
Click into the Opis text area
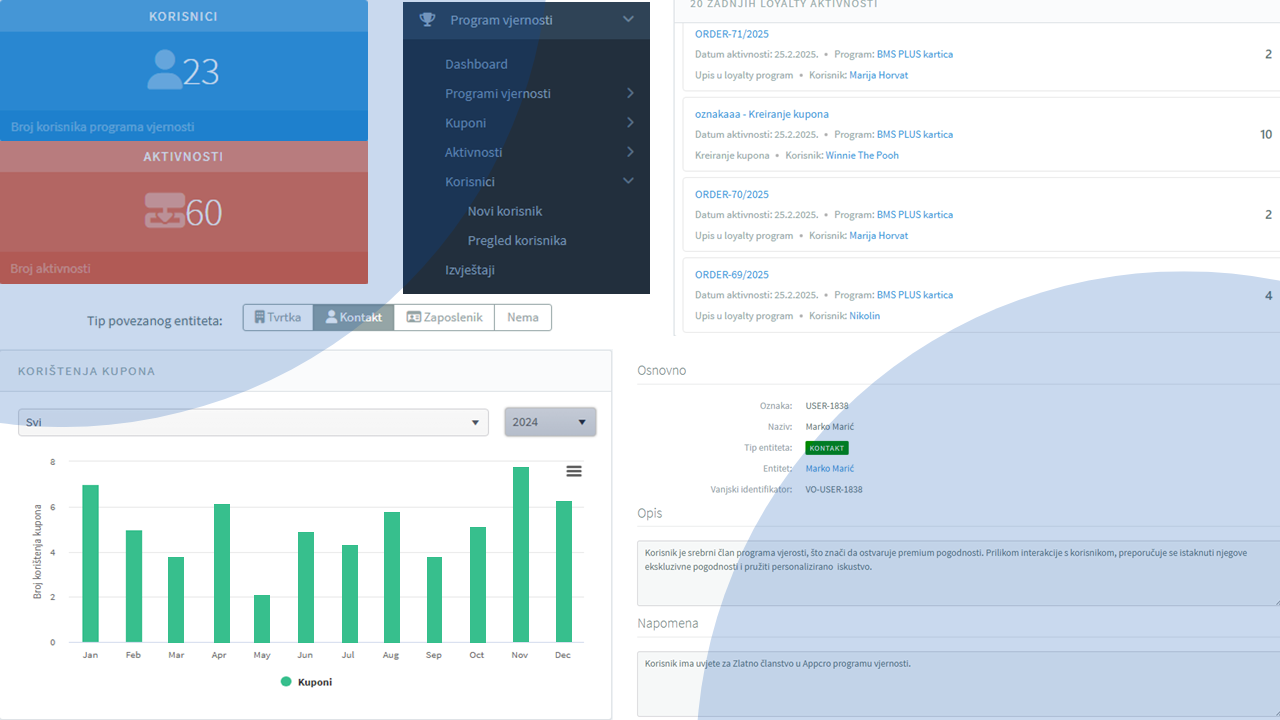pos(958,573)
